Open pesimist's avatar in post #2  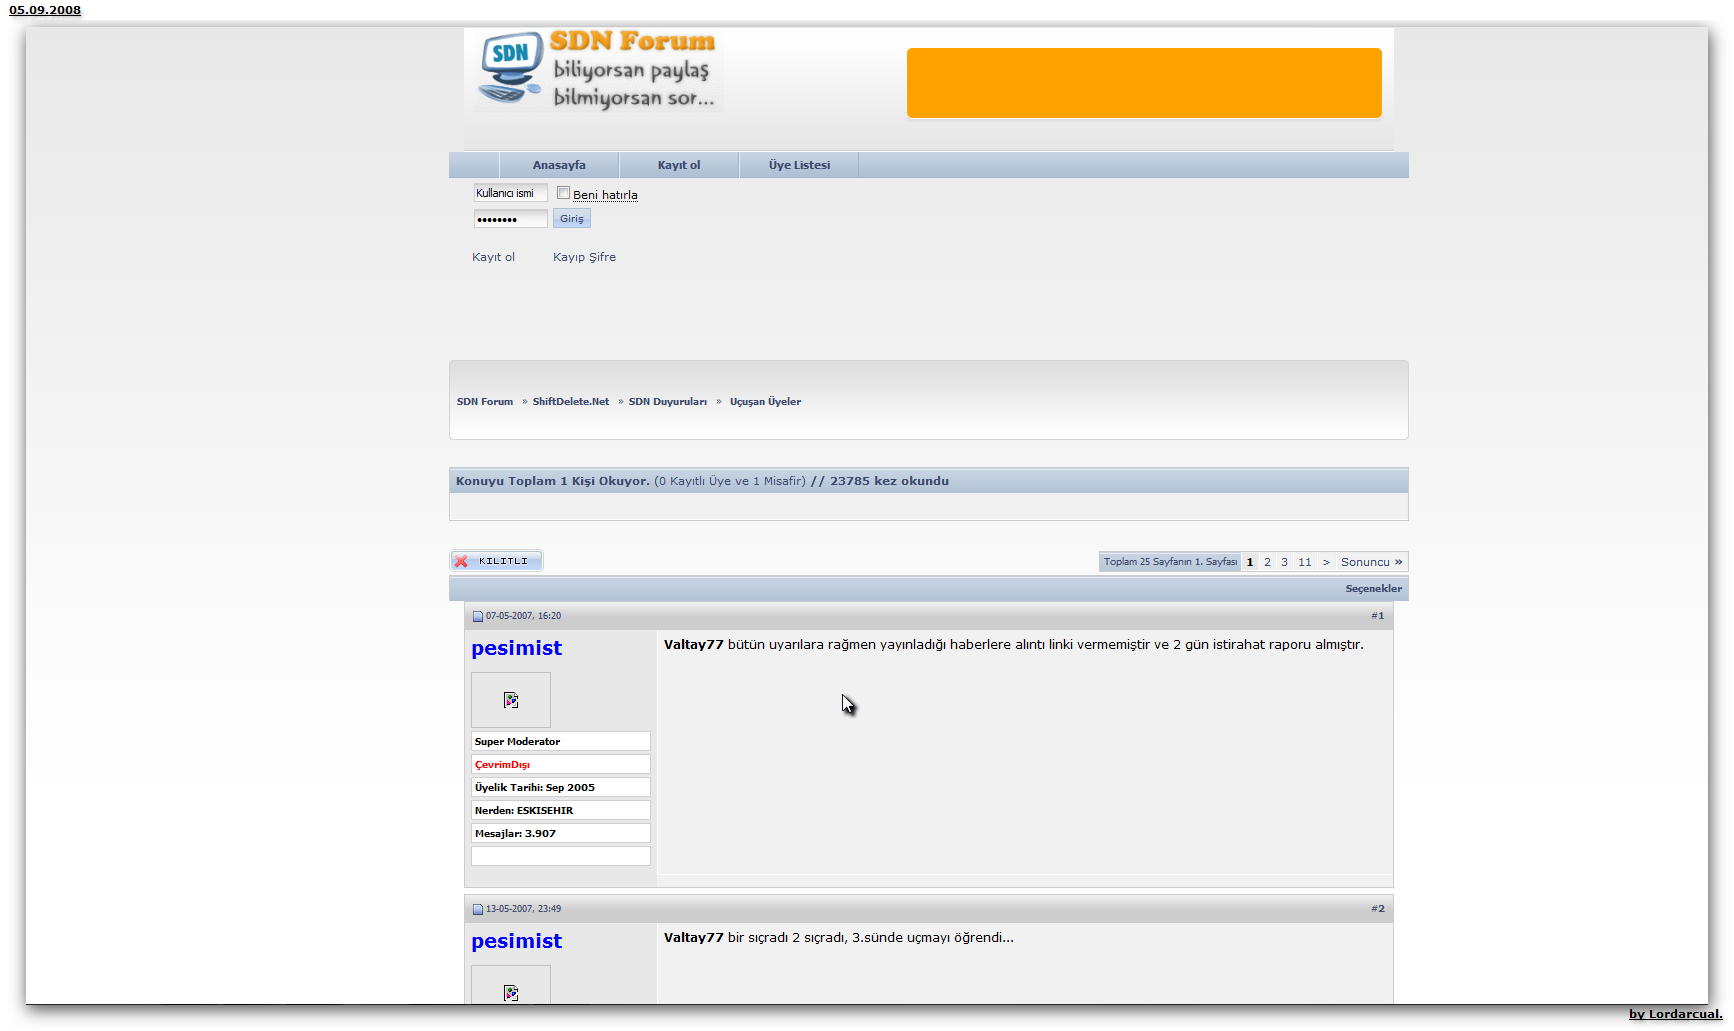[511, 986]
